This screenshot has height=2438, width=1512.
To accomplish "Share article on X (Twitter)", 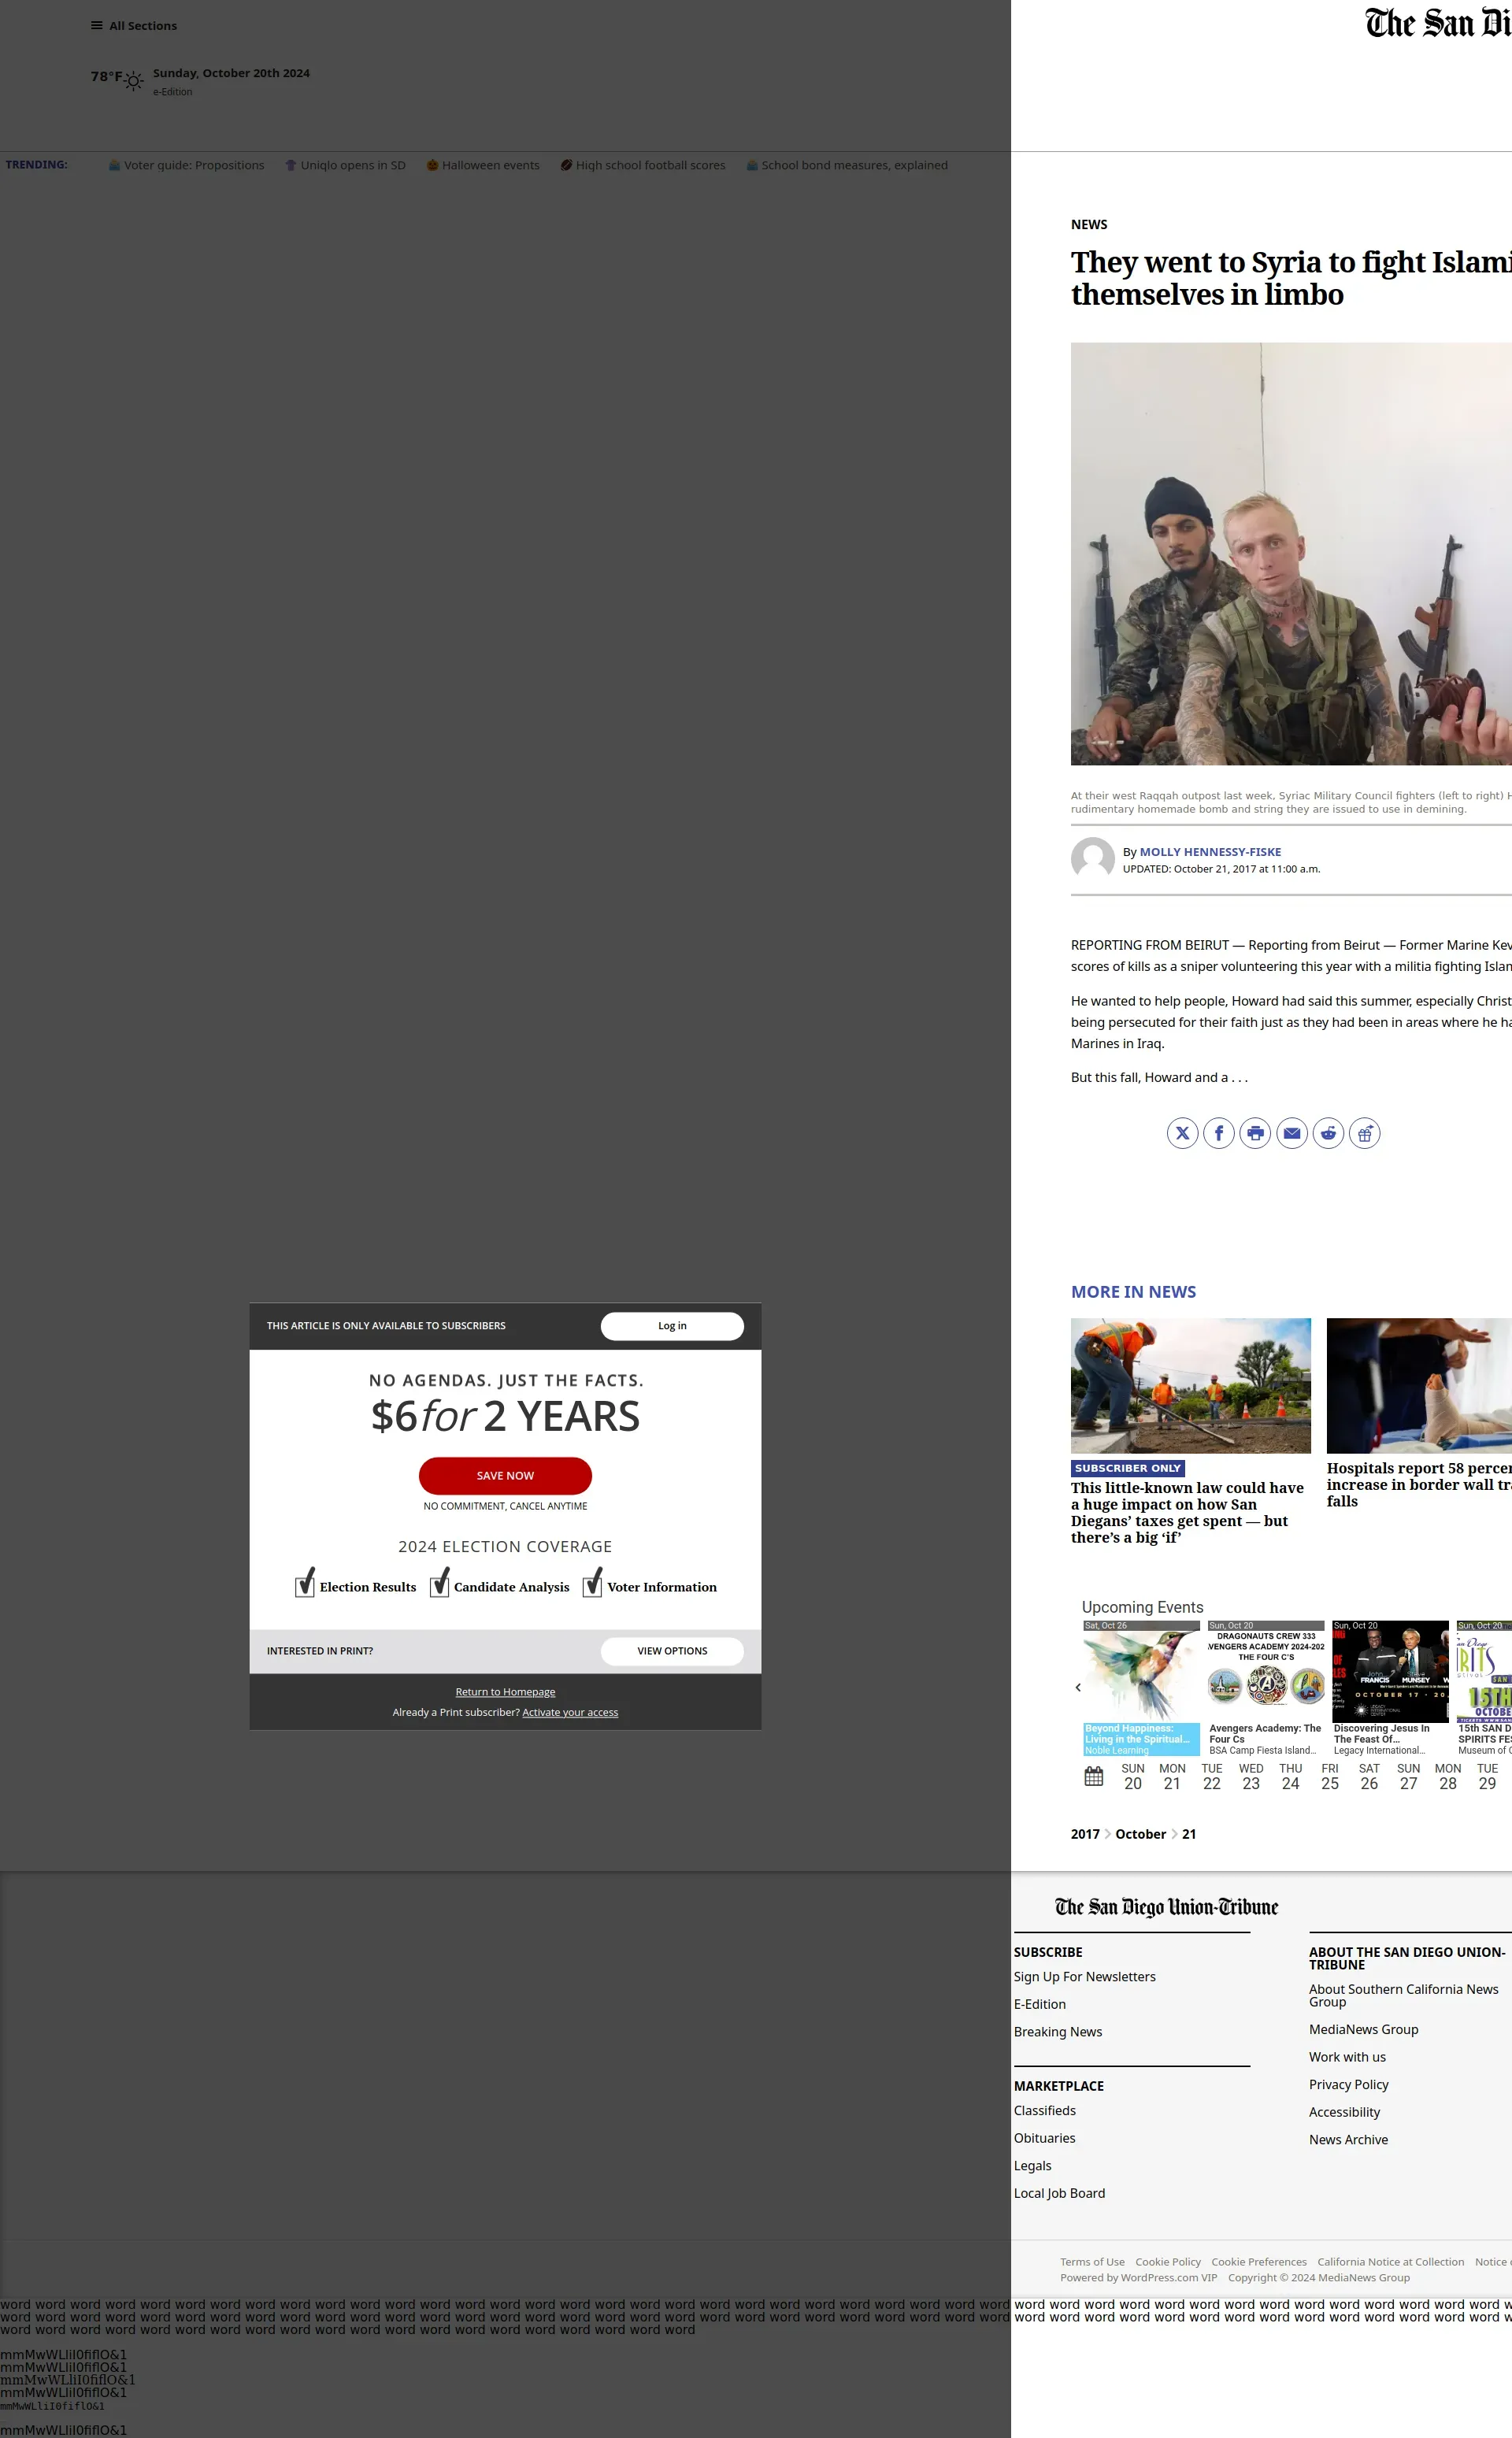I will click(1182, 1133).
